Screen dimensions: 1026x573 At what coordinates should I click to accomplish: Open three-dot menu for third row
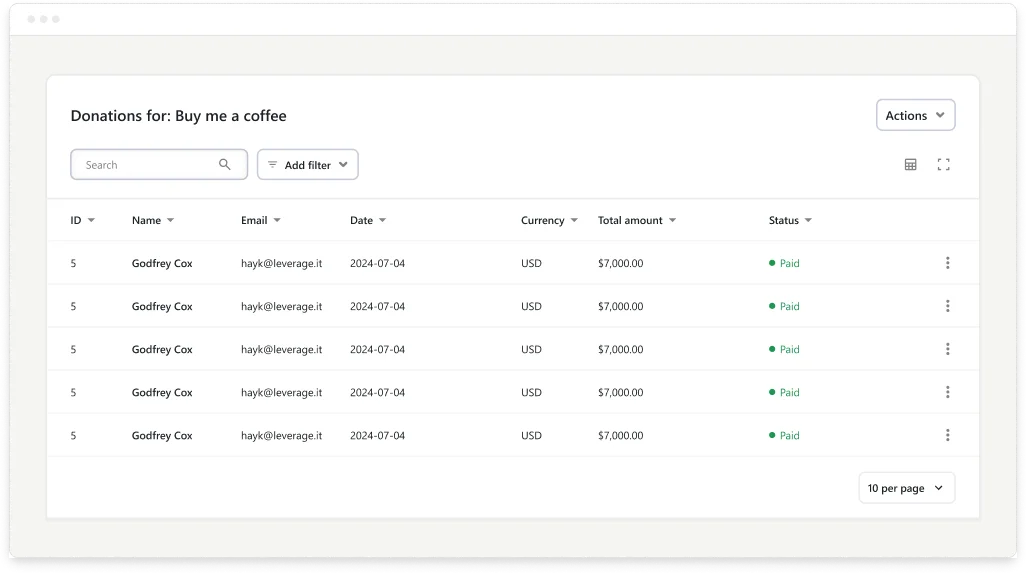[947, 349]
